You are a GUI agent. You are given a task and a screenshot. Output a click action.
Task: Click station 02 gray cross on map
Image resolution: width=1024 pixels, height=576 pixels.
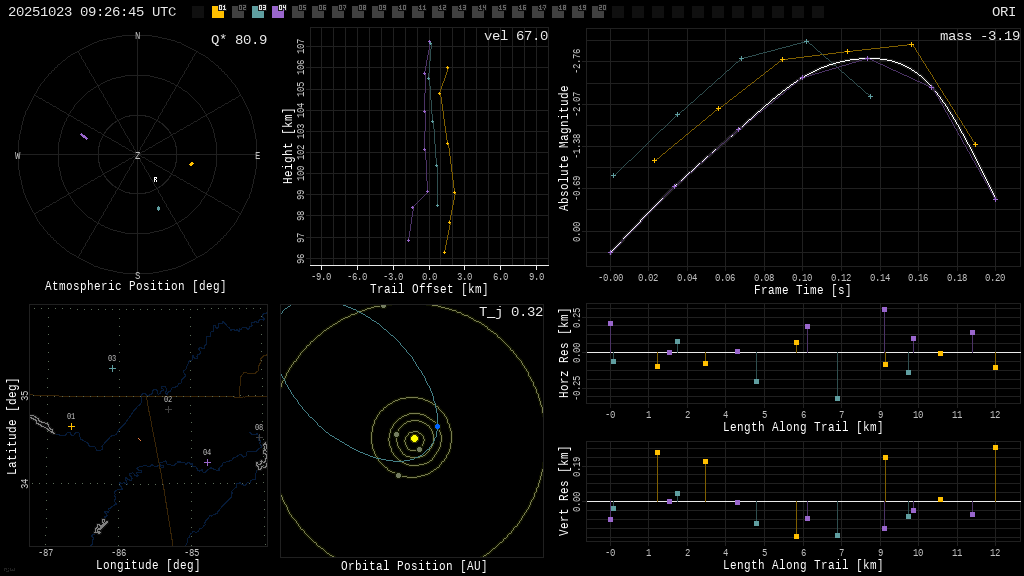[x=168, y=409]
